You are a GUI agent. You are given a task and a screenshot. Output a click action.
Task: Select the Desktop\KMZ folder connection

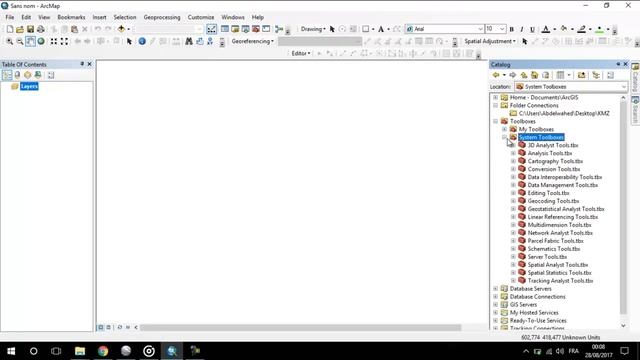pos(564,113)
